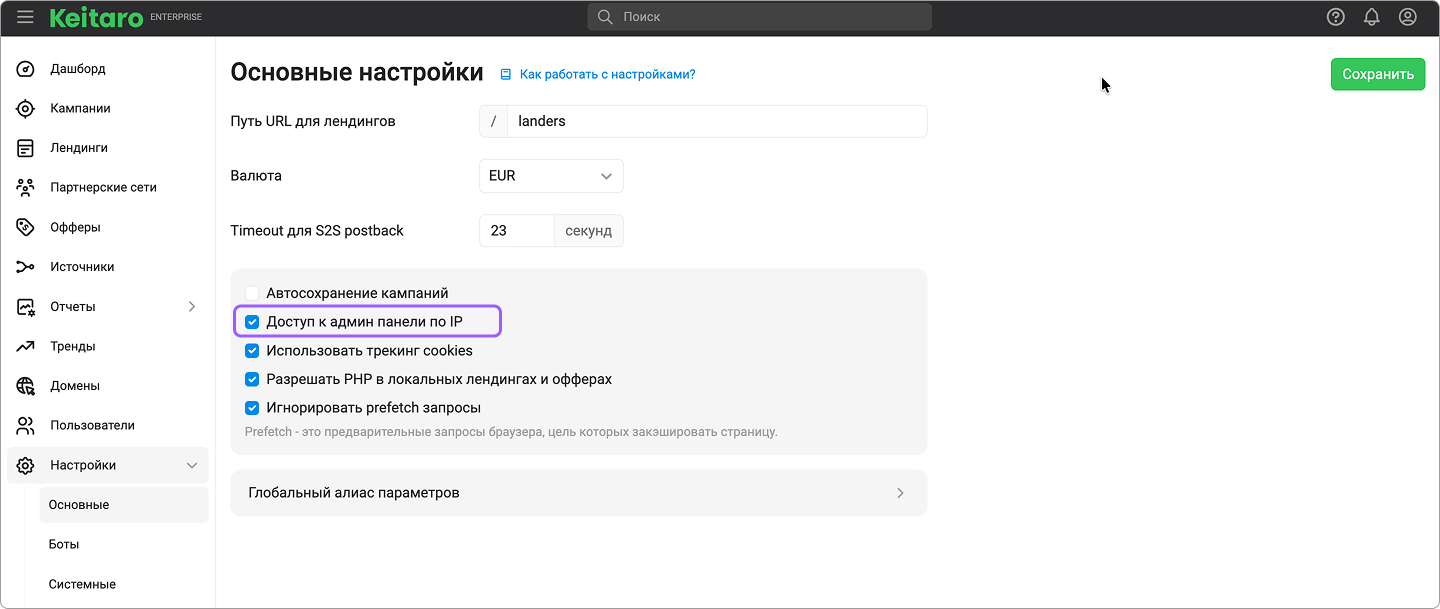Click the Кампании target icon

(x=26, y=109)
